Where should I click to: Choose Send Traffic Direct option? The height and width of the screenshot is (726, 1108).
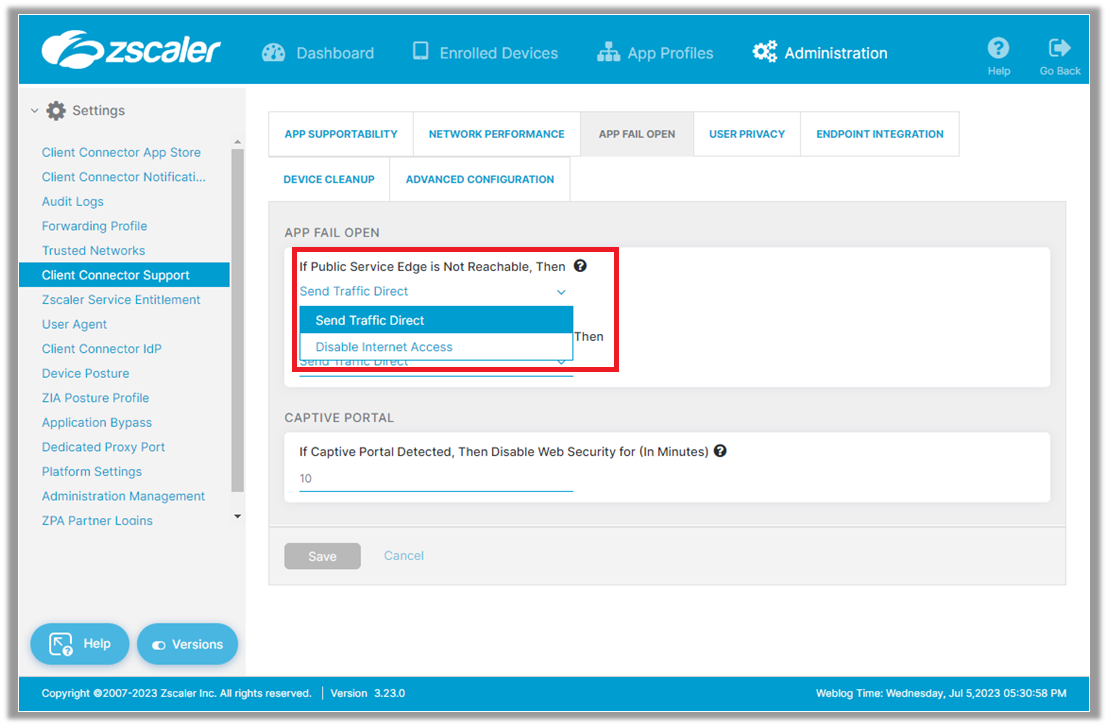[x=436, y=320]
